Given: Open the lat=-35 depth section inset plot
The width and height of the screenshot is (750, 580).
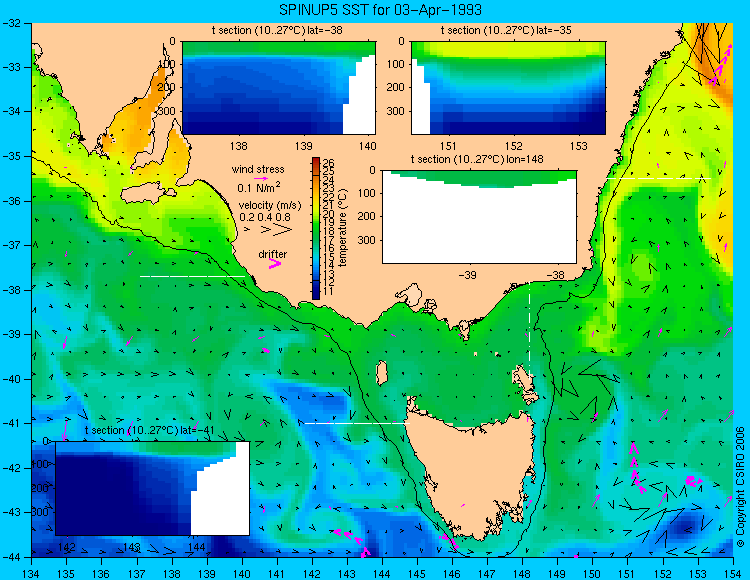Looking at the screenshot, I should click(x=508, y=88).
